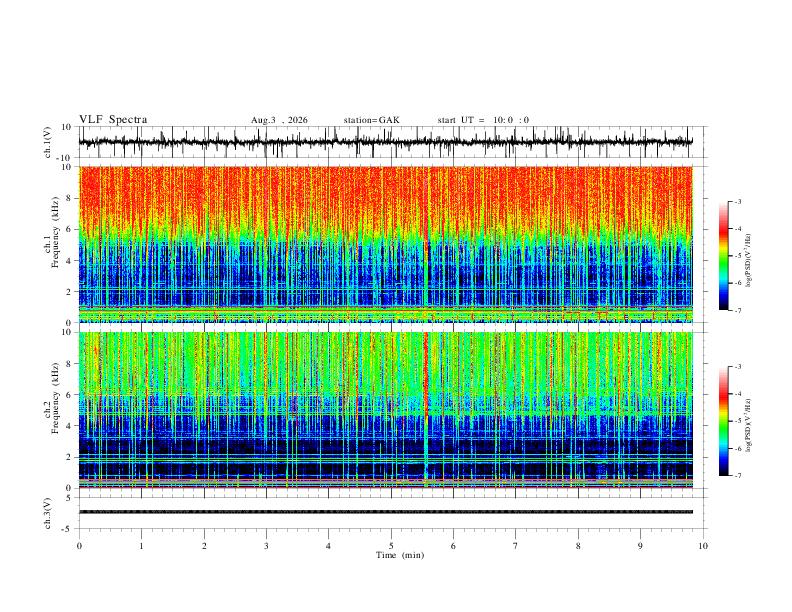This screenshot has width=792, height=612.
Task: Click the "-5" tick of ch.3(V) axis
Action: [68, 529]
